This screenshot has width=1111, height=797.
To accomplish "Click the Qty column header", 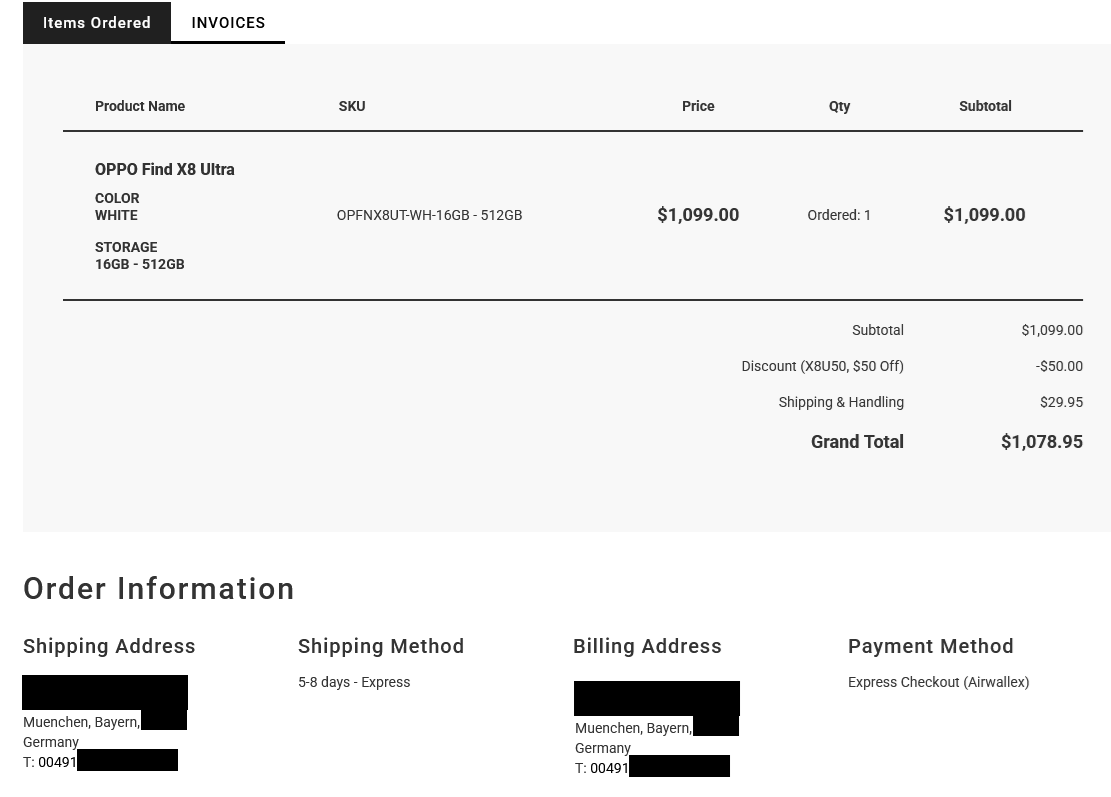I will pyautogui.click(x=839, y=106).
